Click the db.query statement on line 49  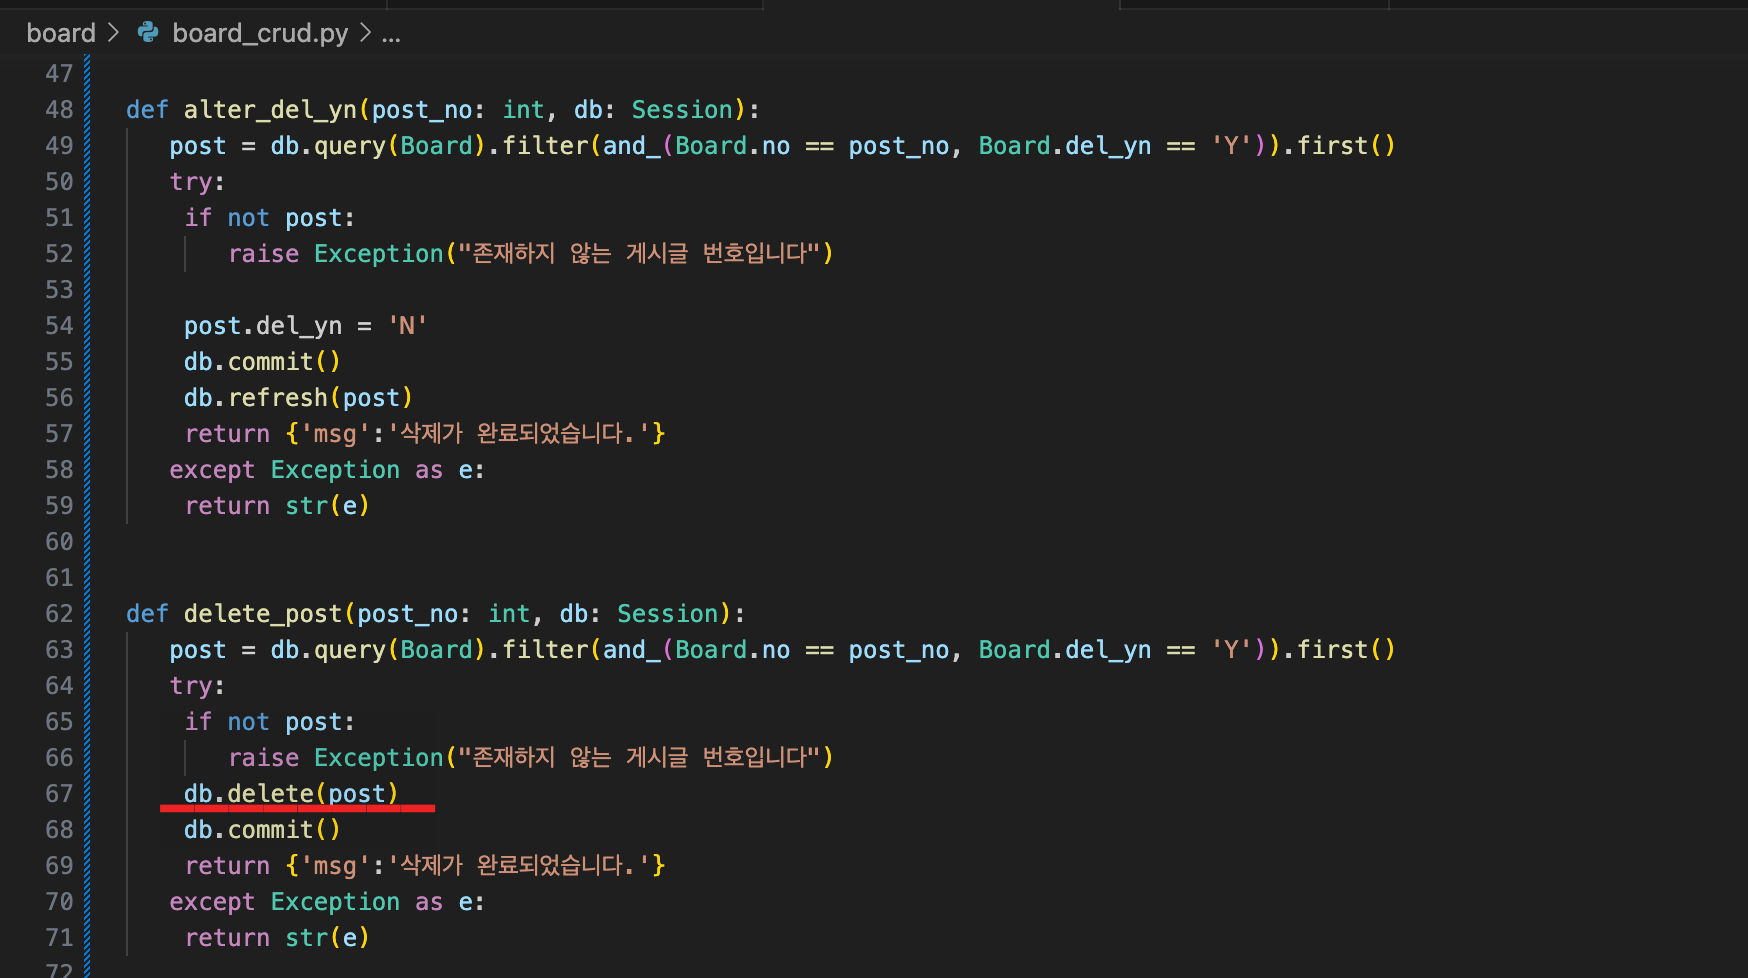[x=782, y=146]
